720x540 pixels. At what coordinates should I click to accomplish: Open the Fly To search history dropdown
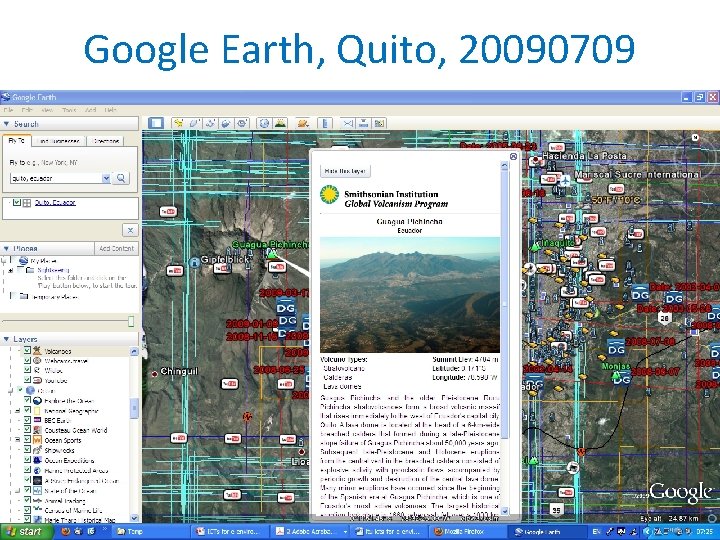point(106,178)
